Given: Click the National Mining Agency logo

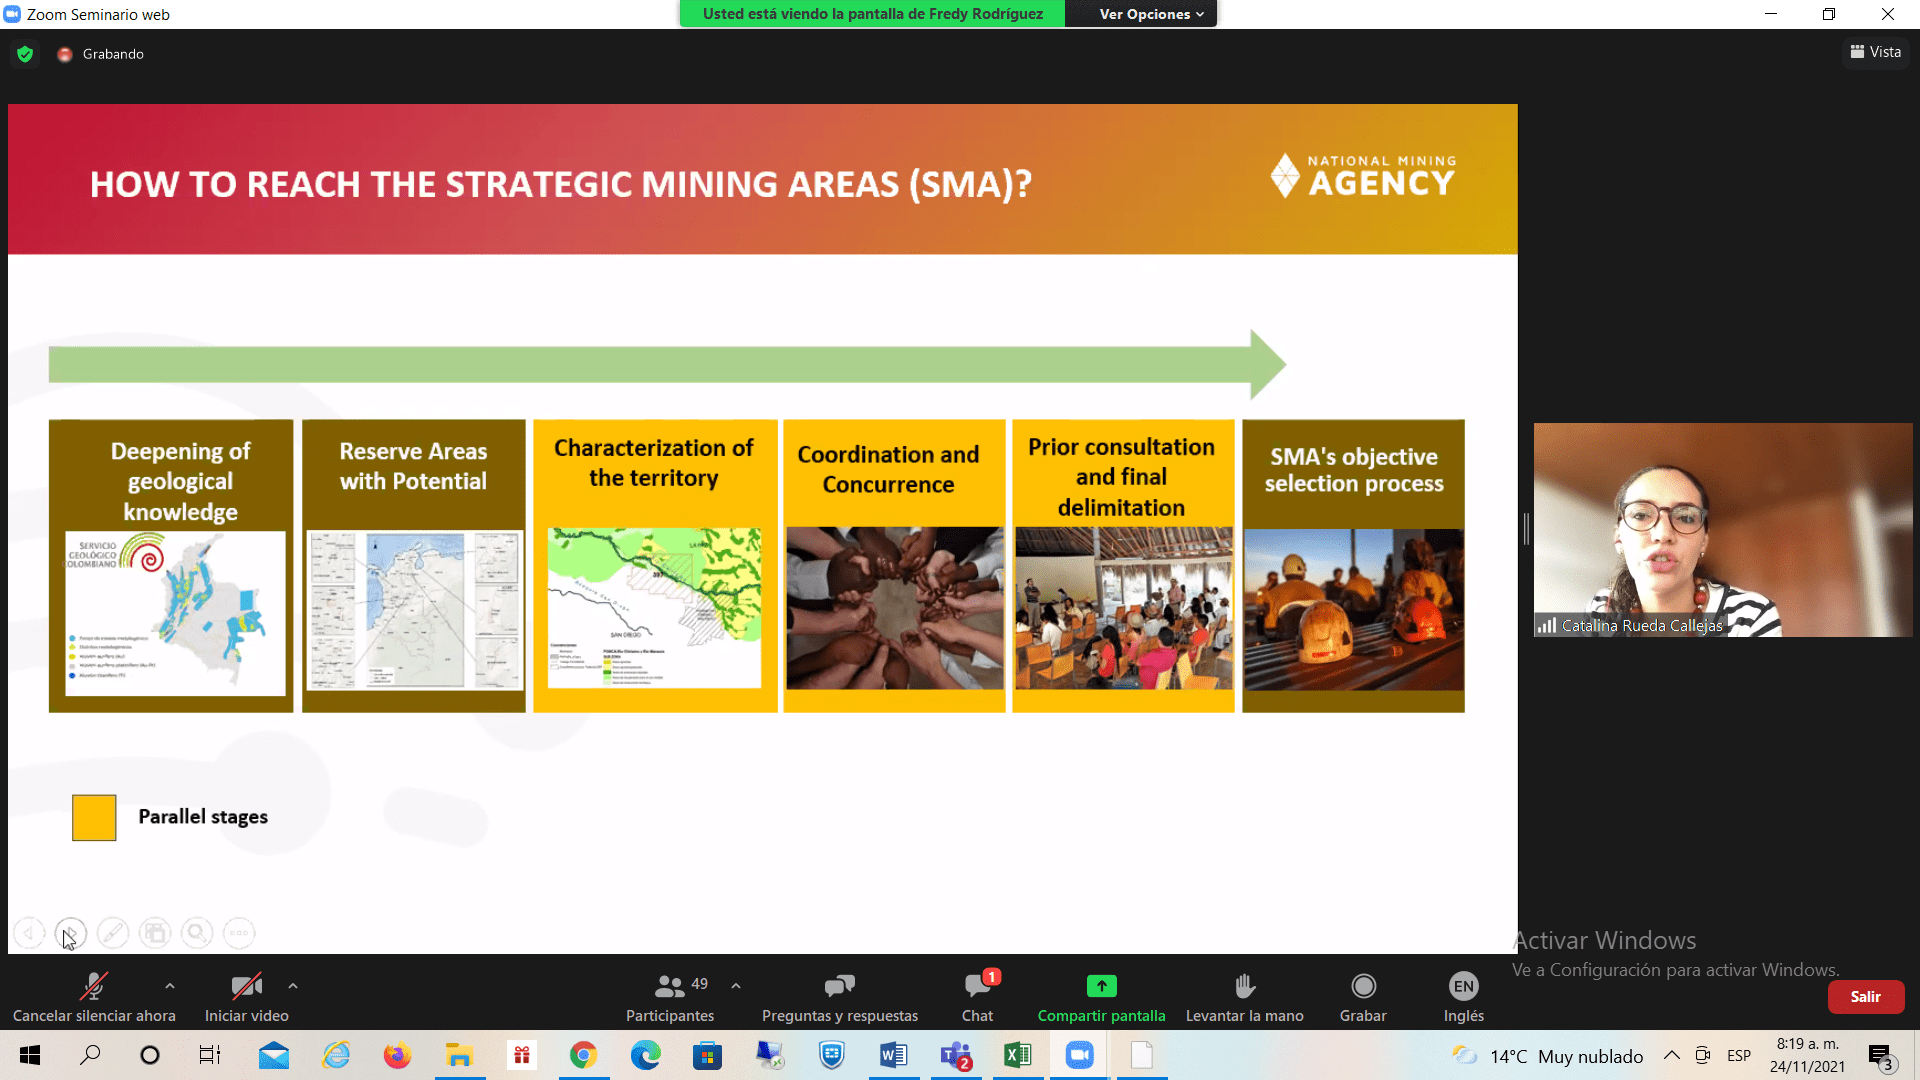Looking at the screenshot, I should [x=1363, y=176].
